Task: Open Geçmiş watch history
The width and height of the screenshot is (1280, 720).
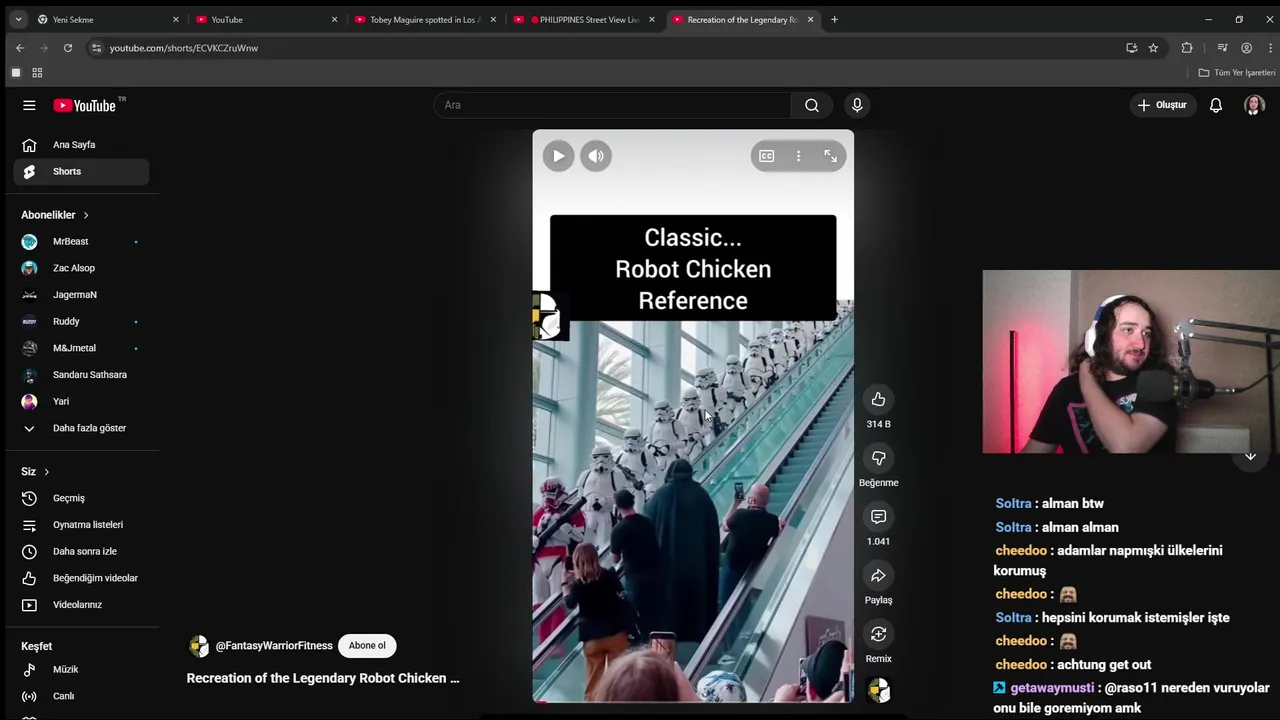Action: 82,498
